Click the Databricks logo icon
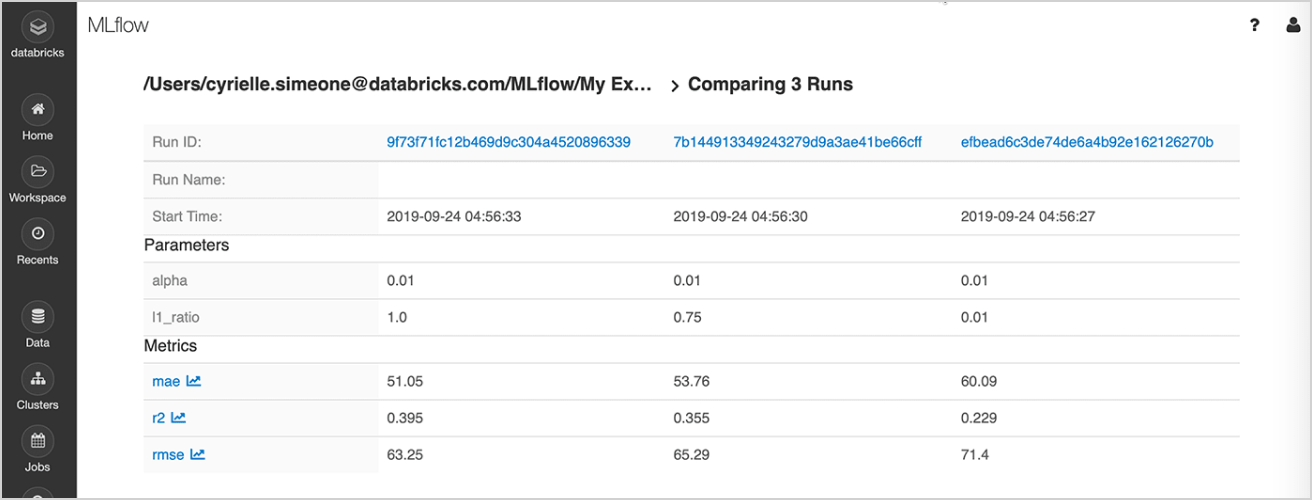 [x=38, y=26]
